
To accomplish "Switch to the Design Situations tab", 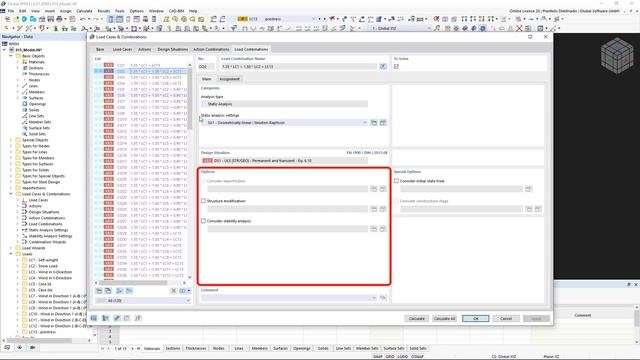I will 173,49.
